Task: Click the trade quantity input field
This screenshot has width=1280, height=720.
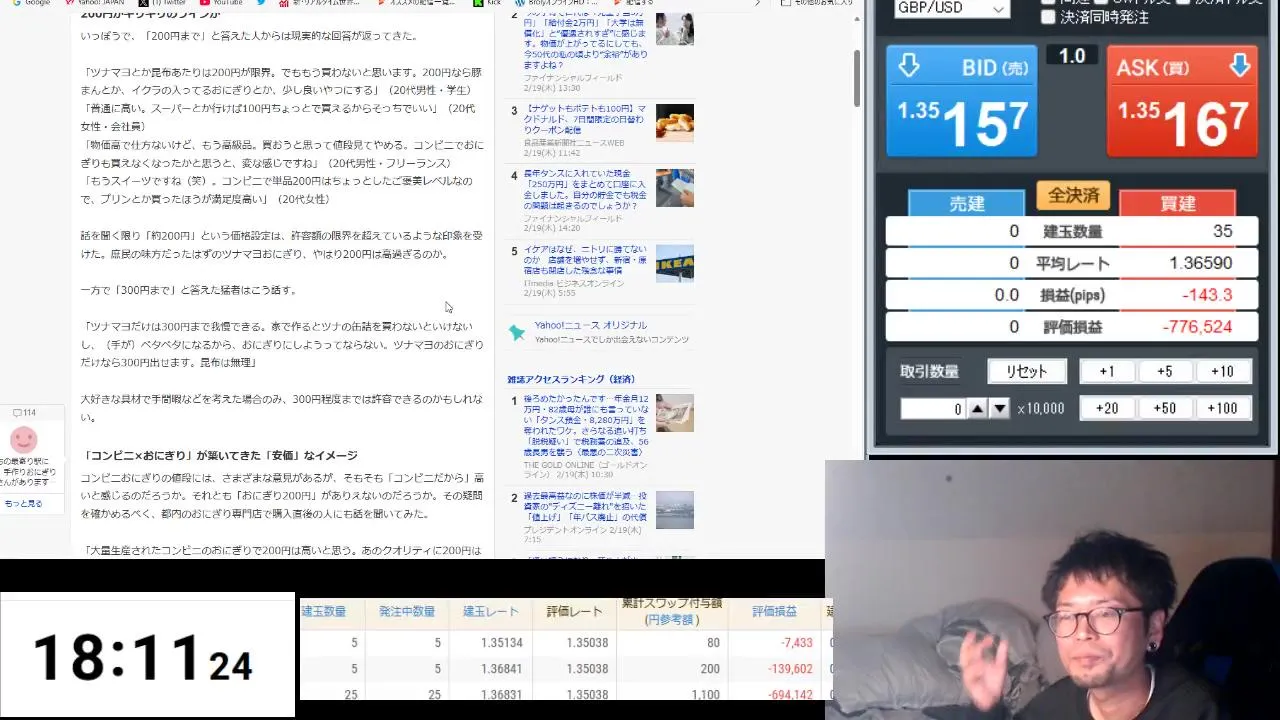Action: pos(933,409)
